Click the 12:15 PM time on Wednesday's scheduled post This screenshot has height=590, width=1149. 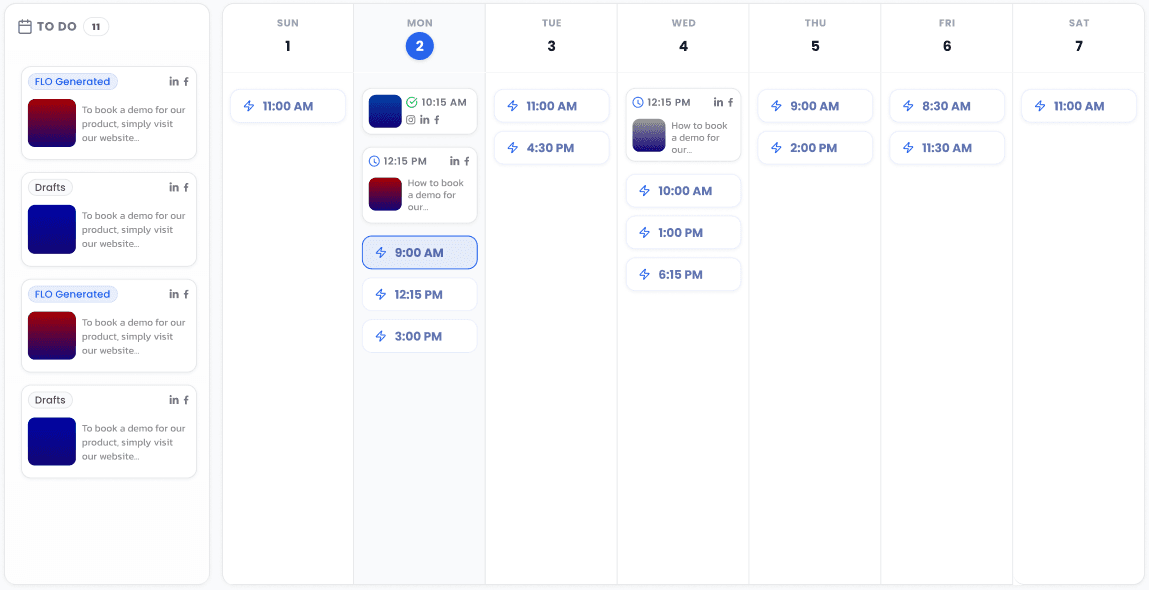pos(669,103)
